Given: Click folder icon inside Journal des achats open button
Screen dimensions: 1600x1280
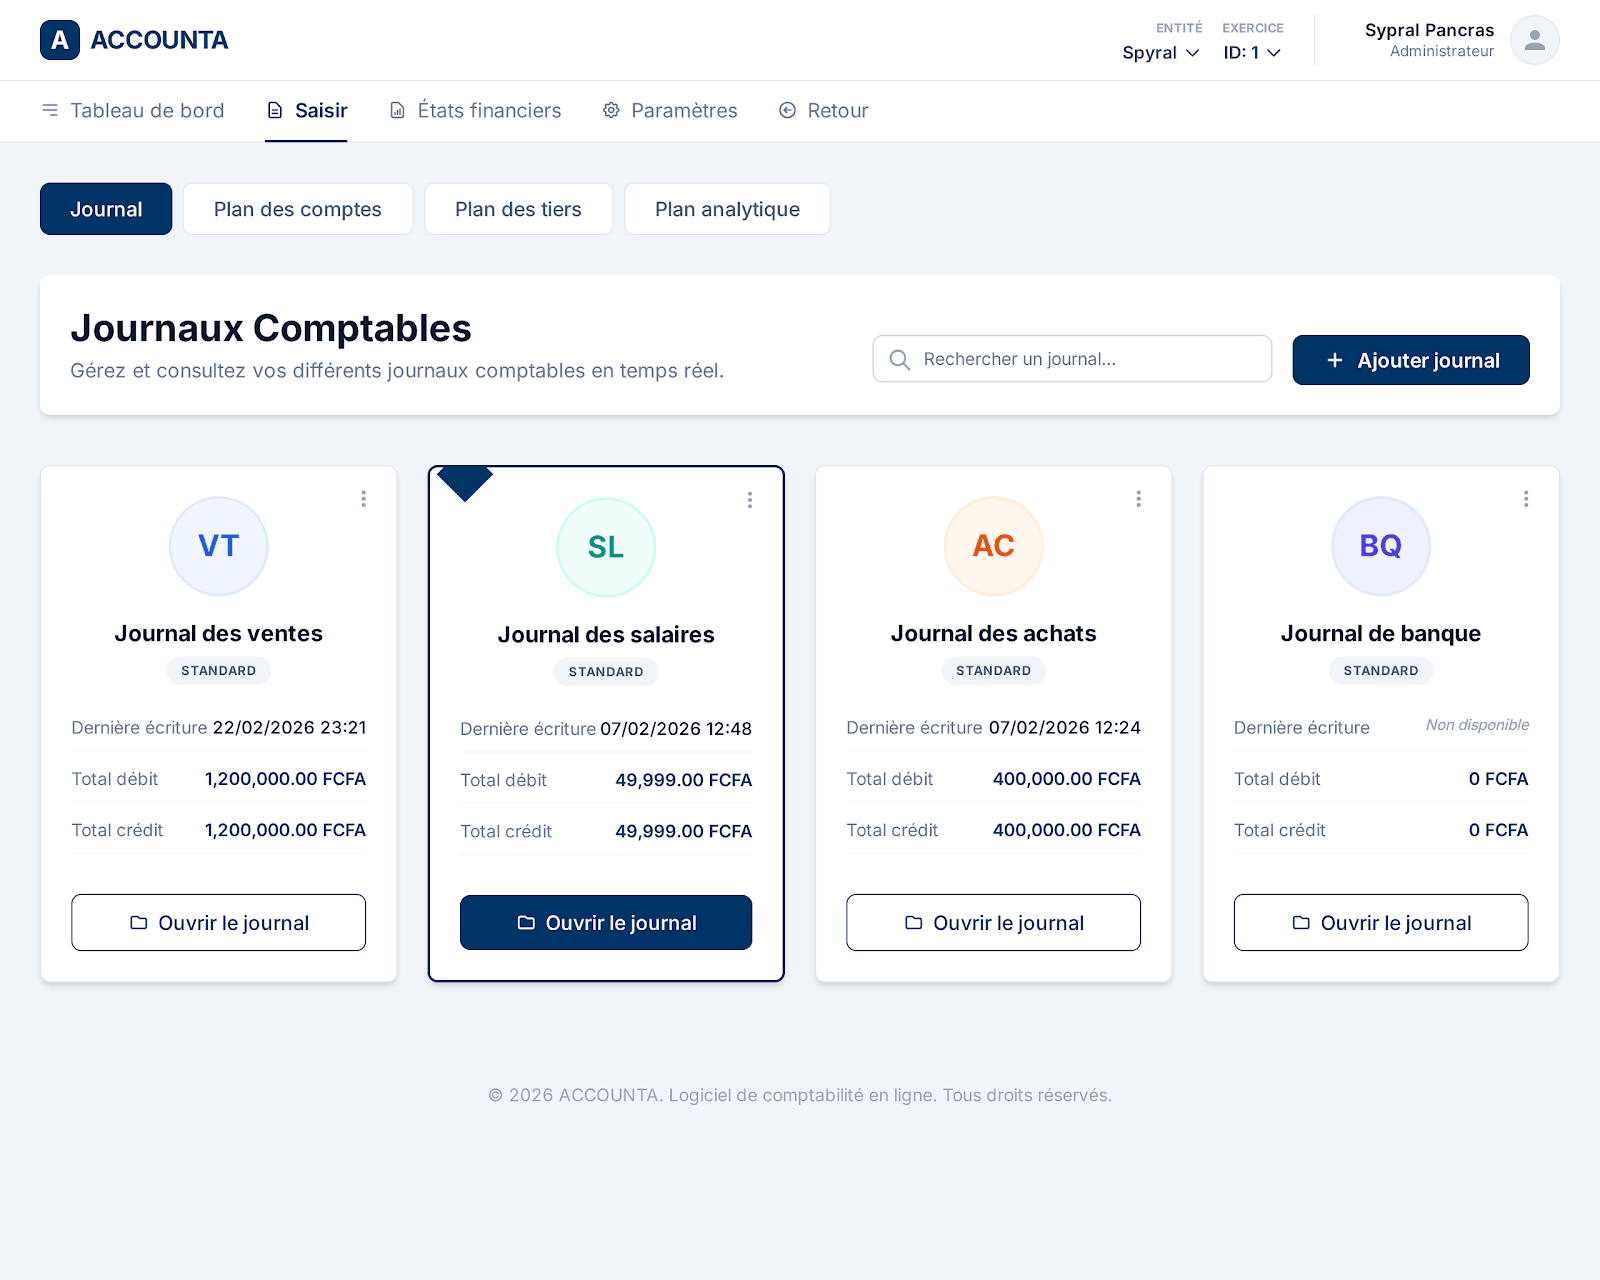Looking at the screenshot, I should [913, 923].
